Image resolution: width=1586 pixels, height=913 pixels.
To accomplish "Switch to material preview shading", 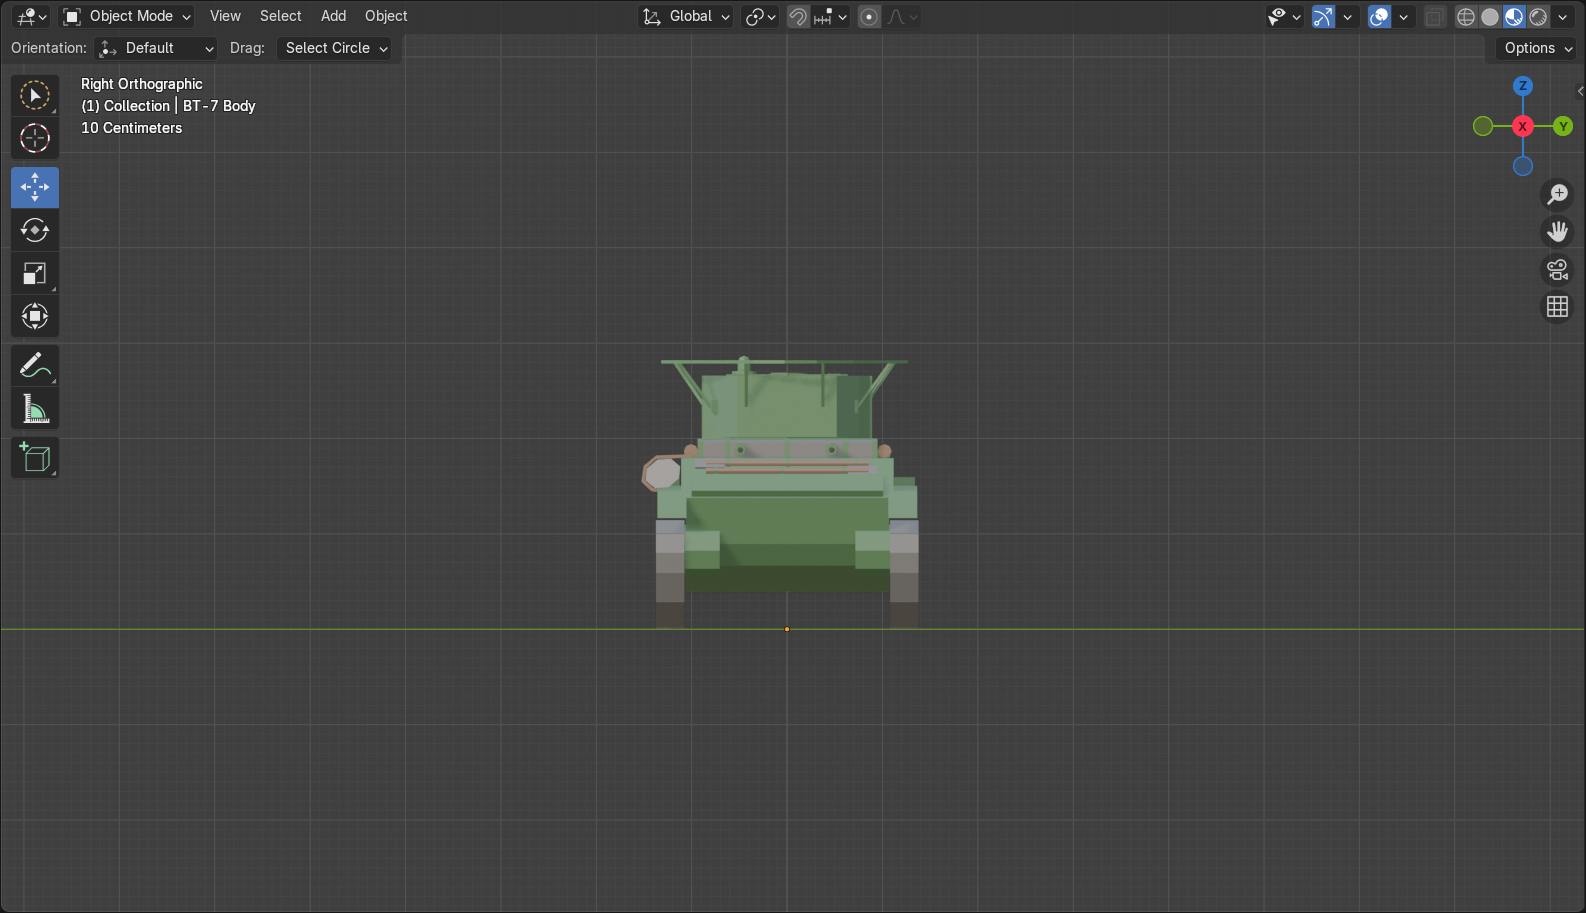I will coord(1514,16).
